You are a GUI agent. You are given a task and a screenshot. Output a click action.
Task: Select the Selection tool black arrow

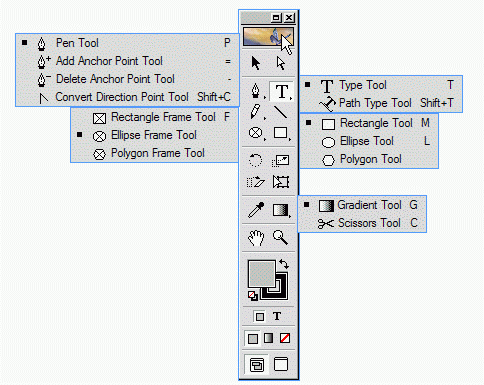tap(256, 63)
